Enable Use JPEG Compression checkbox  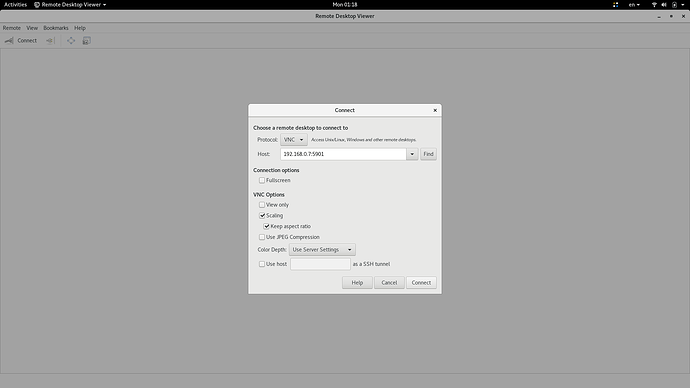(x=262, y=237)
